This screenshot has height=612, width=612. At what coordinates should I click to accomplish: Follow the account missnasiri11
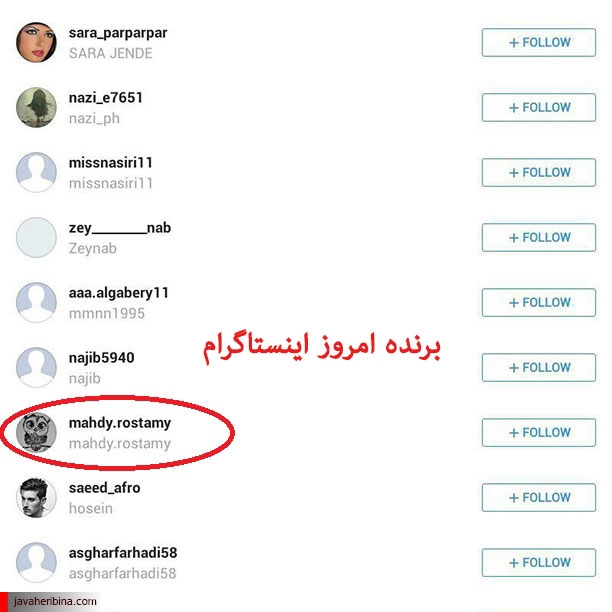tap(539, 172)
